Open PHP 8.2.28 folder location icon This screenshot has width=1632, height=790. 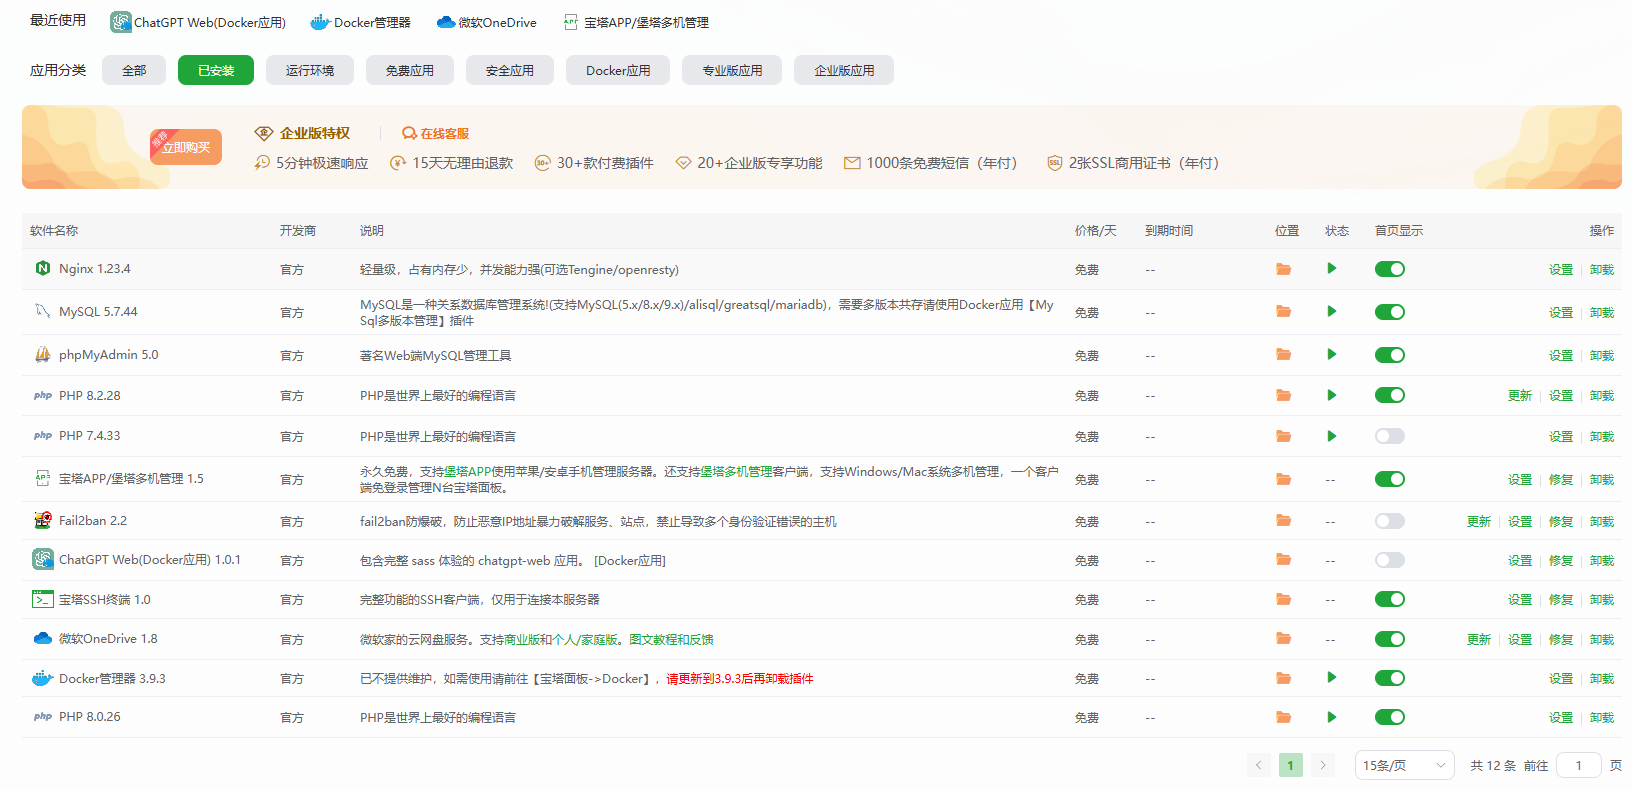click(x=1283, y=395)
